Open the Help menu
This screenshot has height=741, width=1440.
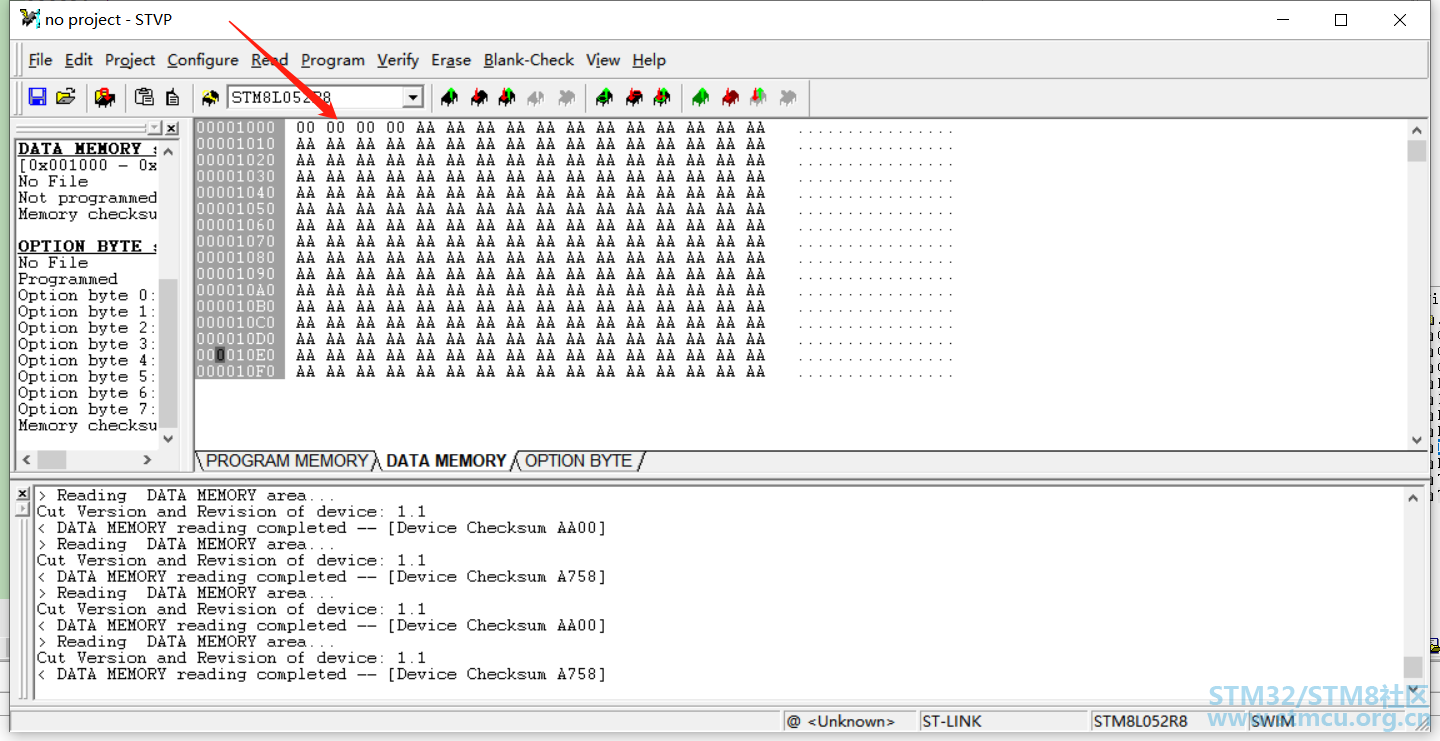(649, 60)
